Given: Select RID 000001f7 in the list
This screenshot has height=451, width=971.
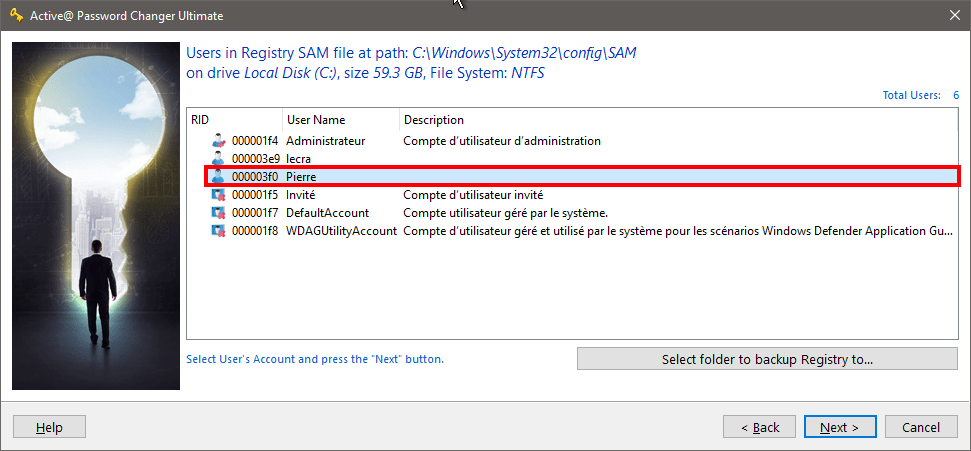Looking at the screenshot, I should 255,213.
